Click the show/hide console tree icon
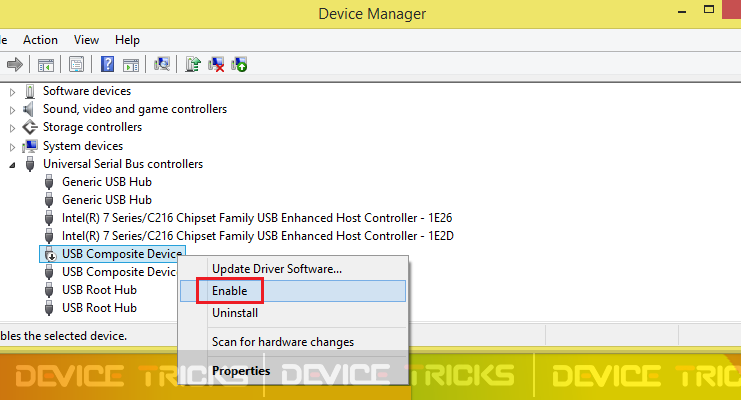Screen dimensions: 741x400 click(x=46, y=65)
